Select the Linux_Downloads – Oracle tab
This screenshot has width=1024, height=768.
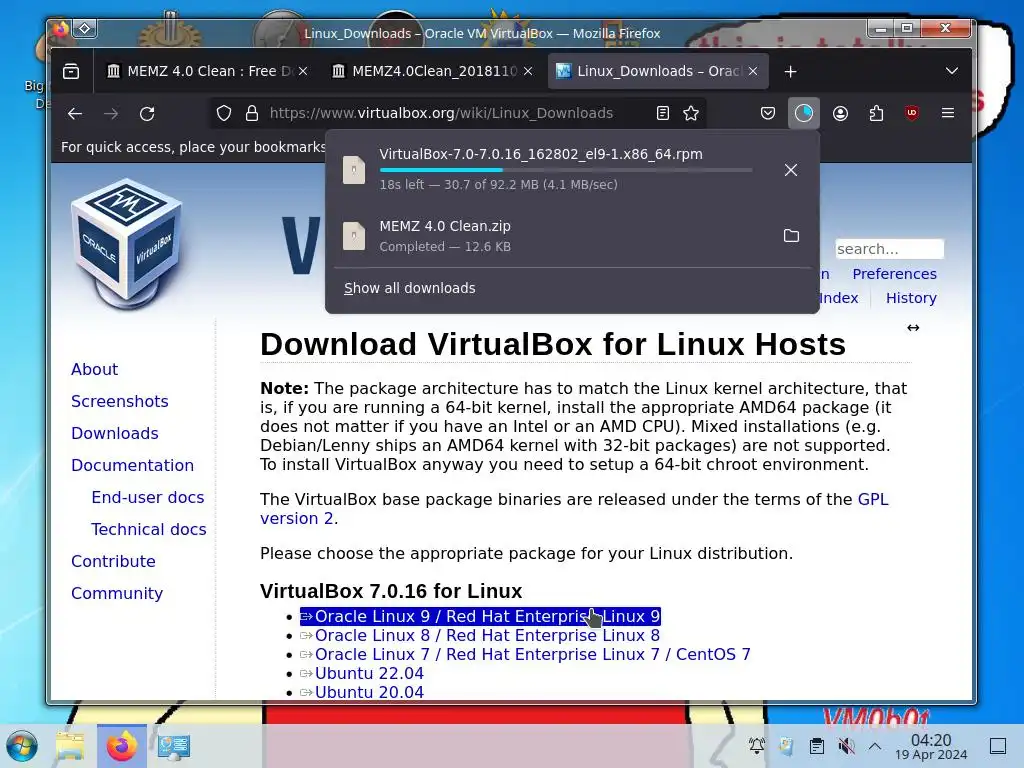click(657, 71)
